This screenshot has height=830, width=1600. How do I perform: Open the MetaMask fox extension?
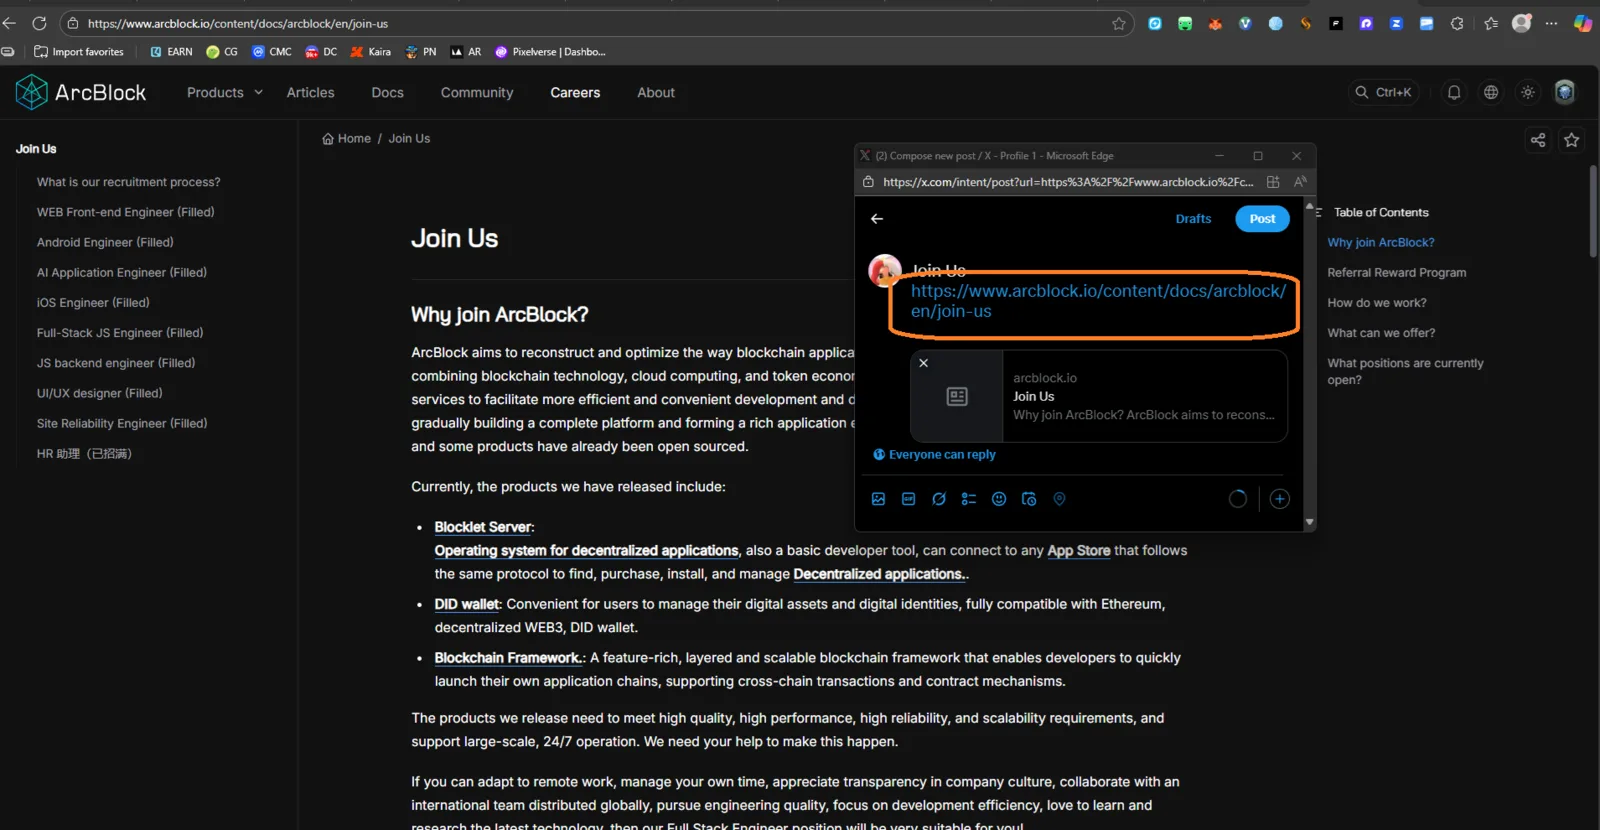[1215, 23]
